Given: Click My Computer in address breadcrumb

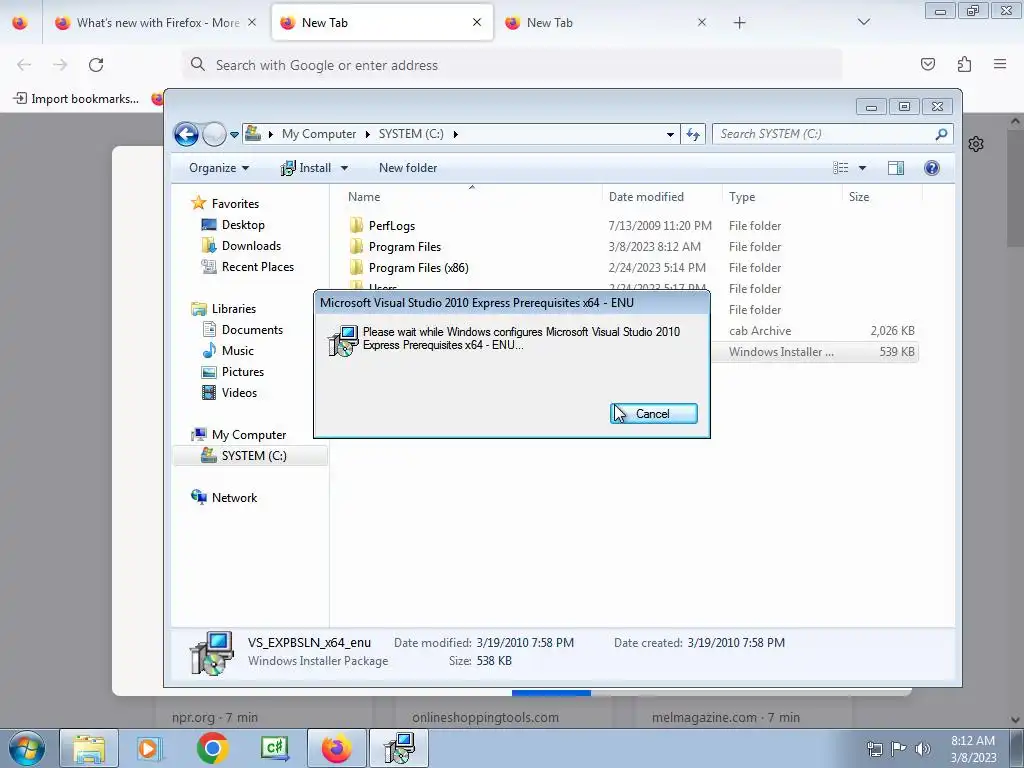Looking at the screenshot, I should [319, 134].
